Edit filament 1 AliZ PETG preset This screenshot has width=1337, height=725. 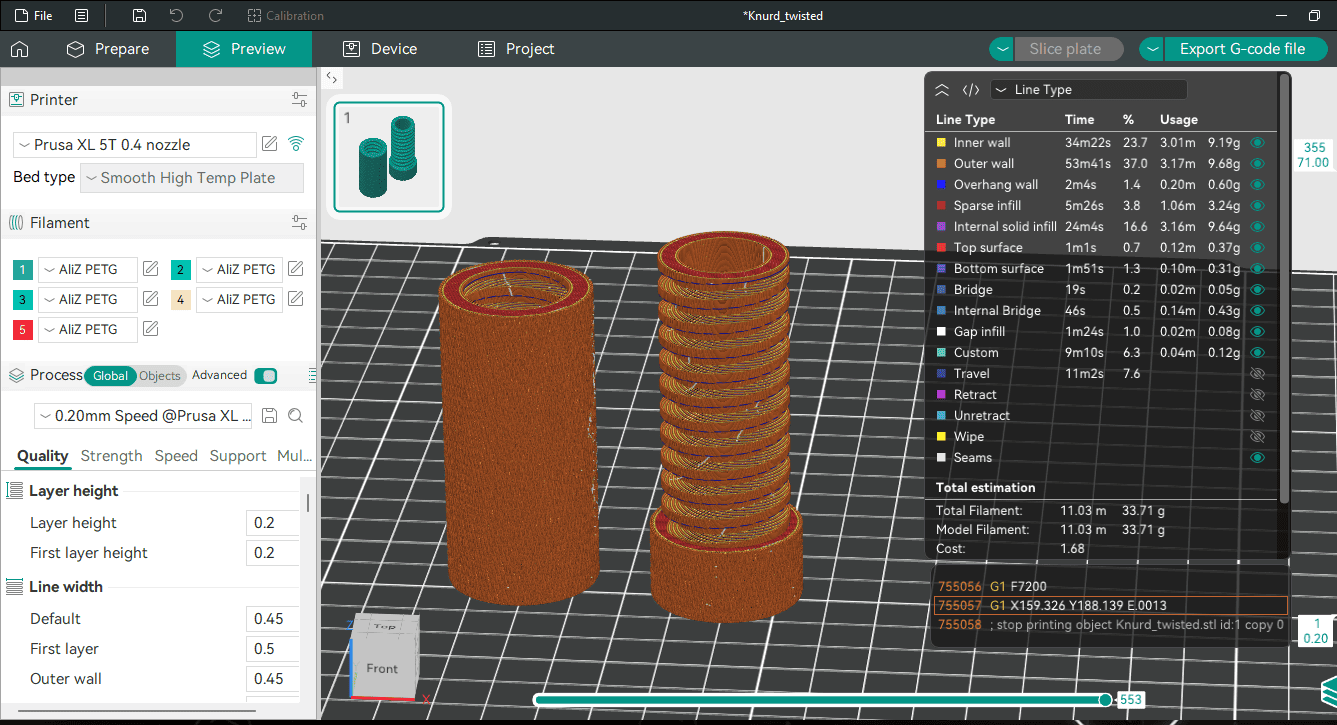[x=150, y=269]
